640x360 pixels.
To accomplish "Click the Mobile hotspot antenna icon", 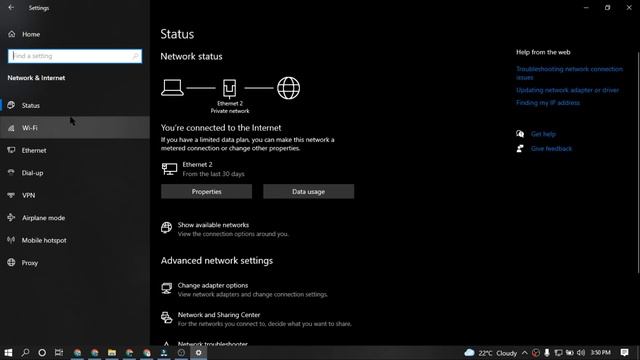I will (x=11, y=240).
